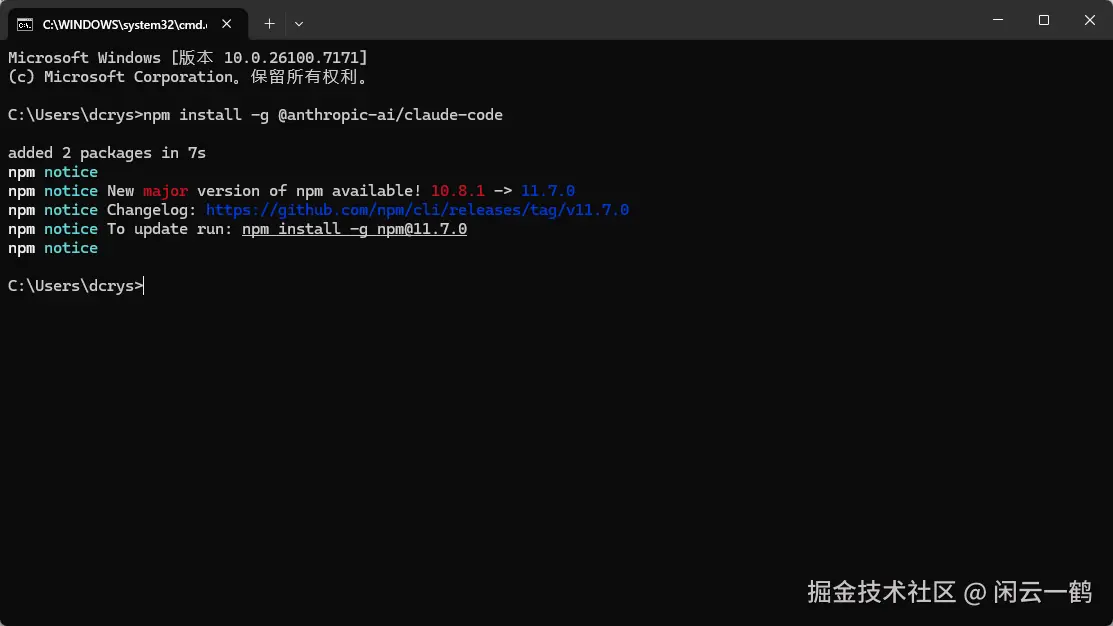Click the red 10.8.1 version number
Viewport: 1113px width, 626px height.
point(458,191)
